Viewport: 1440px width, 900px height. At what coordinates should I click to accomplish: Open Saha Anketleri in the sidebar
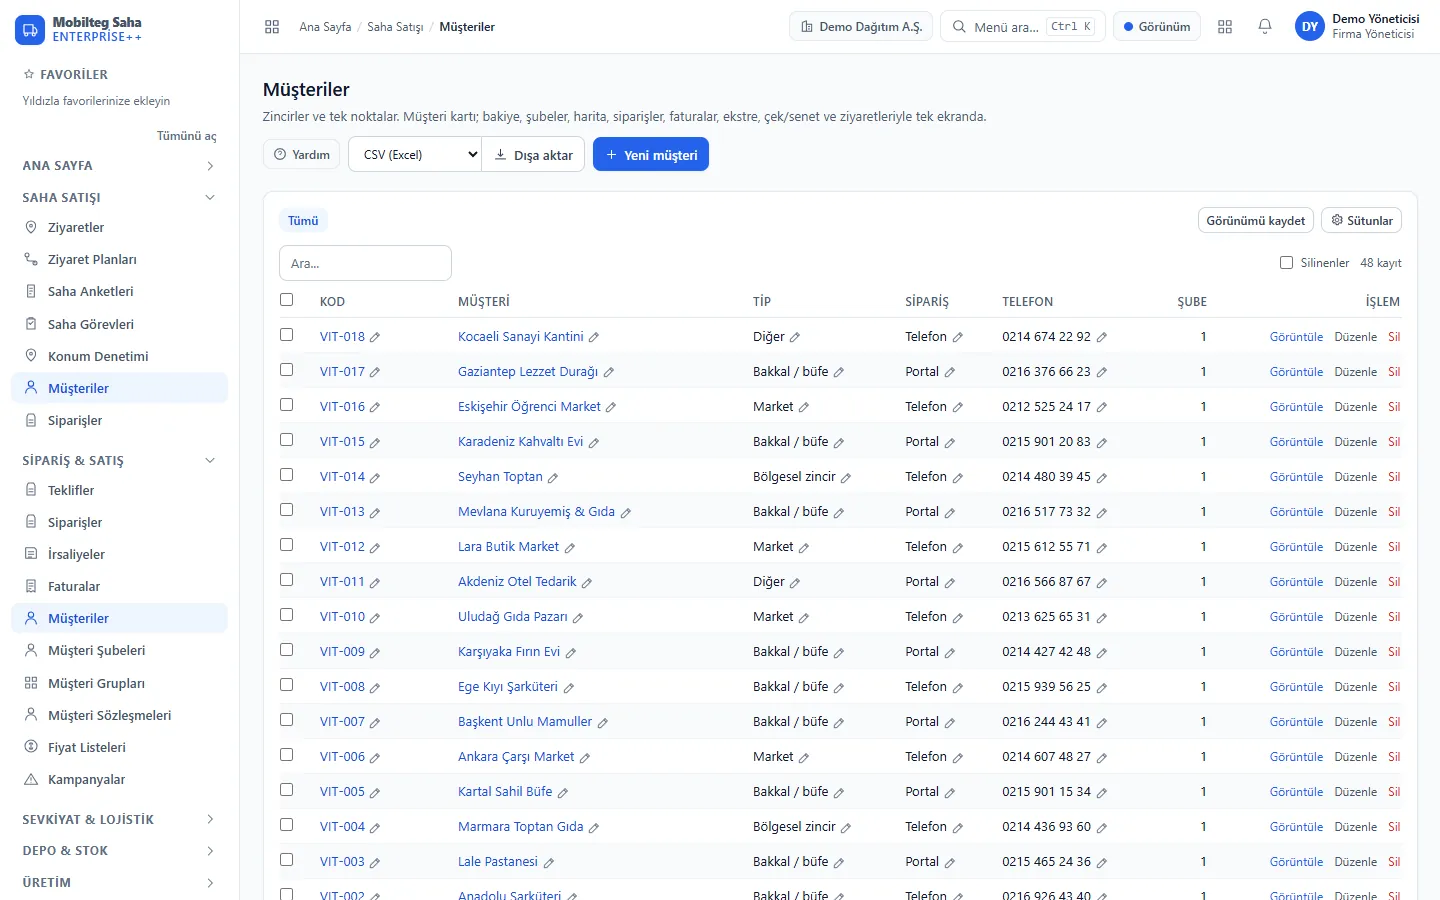pyautogui.click(x=119, y=292)
